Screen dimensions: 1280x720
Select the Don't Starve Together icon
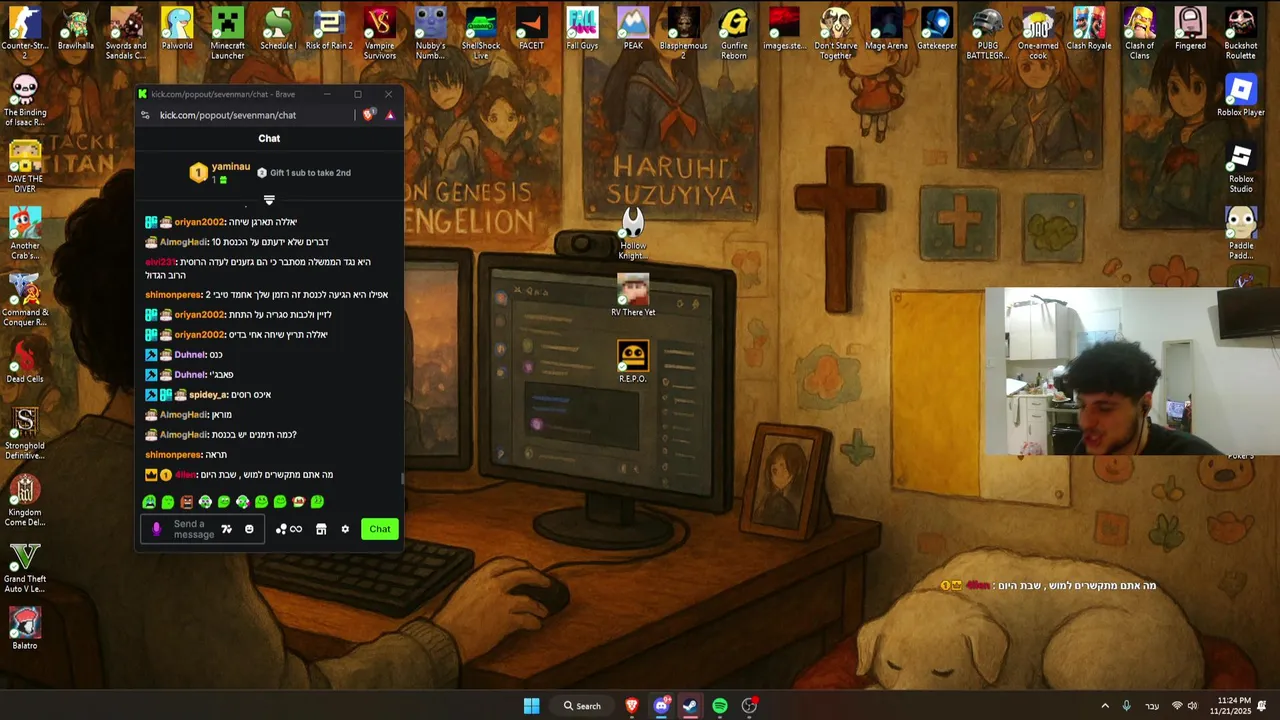[835, 33]
